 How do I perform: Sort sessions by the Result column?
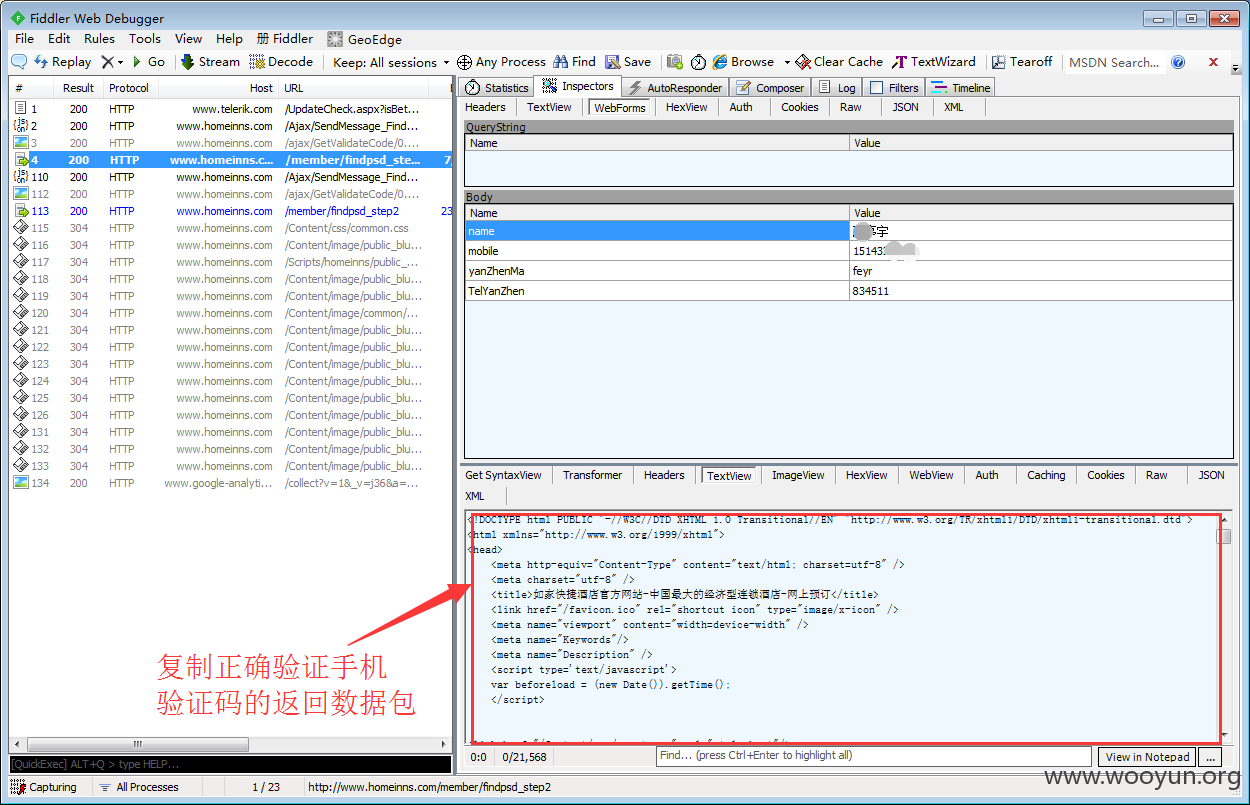(78, 88)
